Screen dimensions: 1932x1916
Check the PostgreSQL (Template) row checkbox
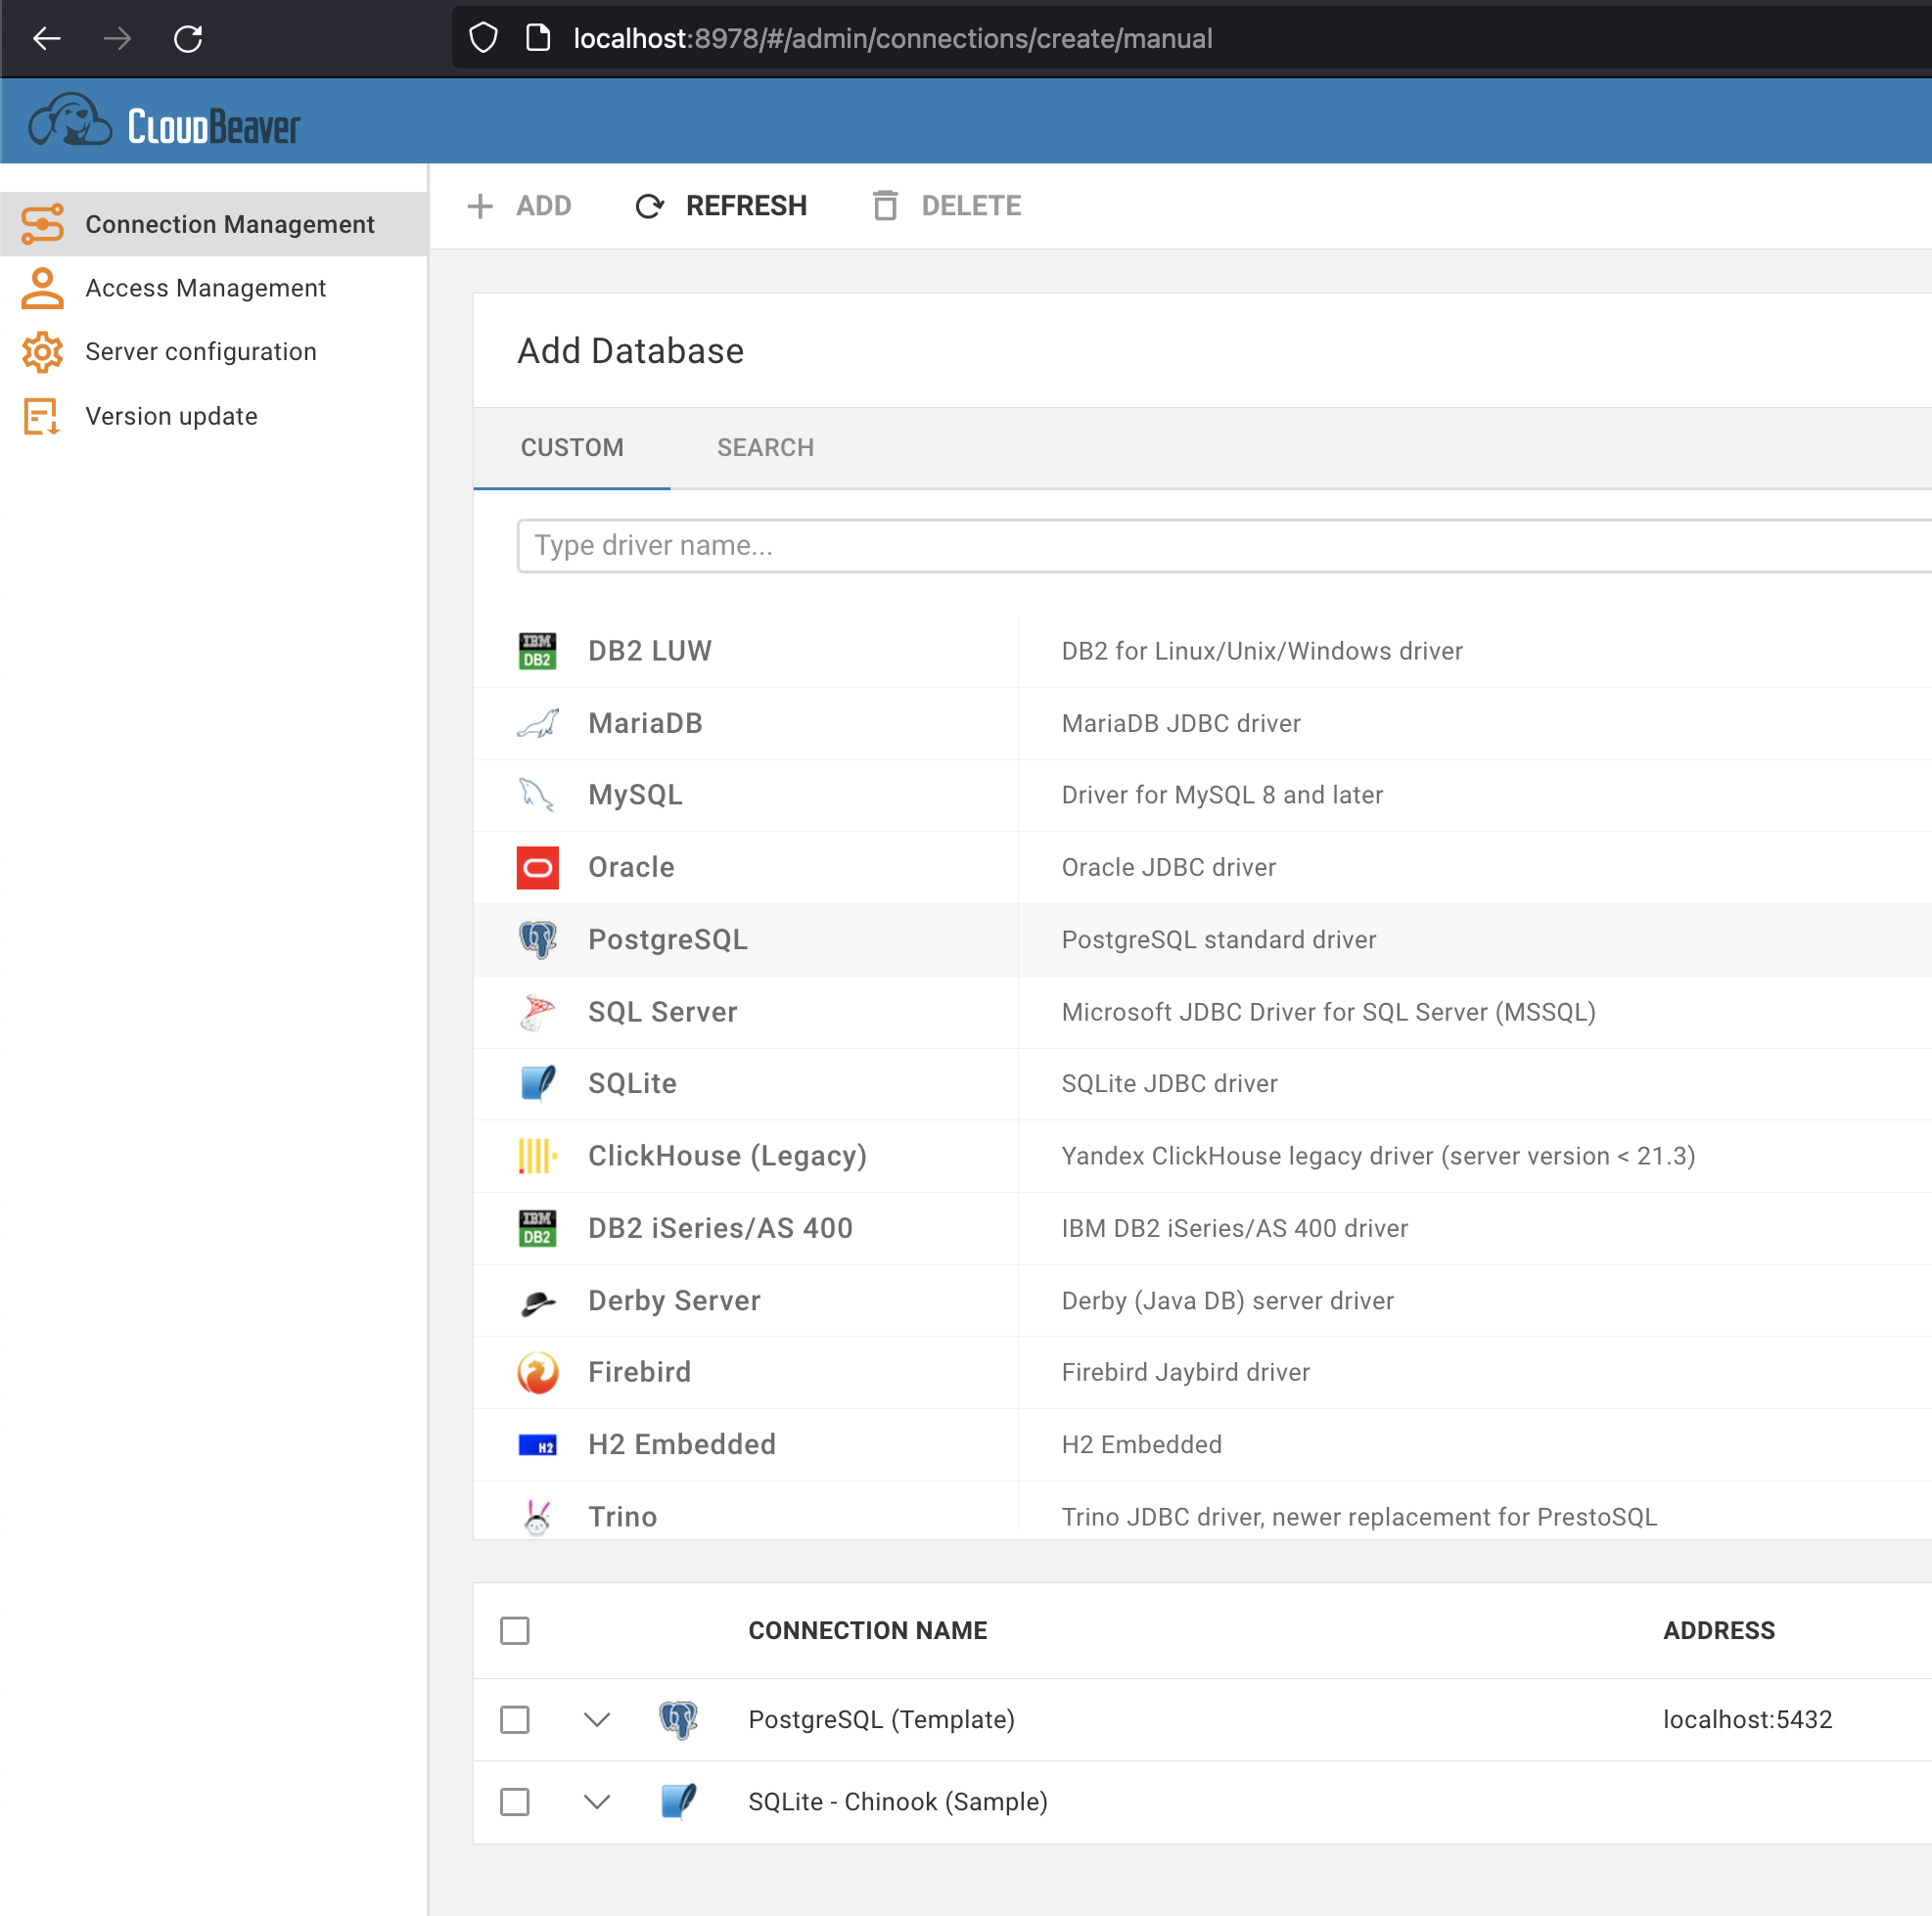point(514,1719)
